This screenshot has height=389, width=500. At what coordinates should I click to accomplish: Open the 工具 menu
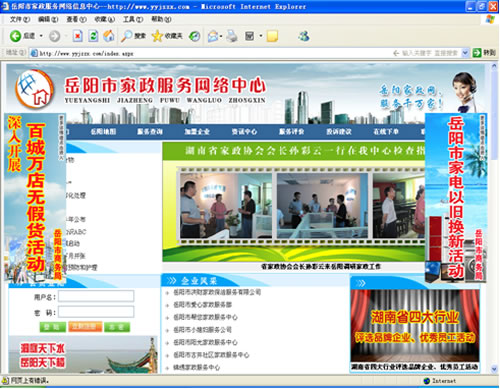click(133, 19)
